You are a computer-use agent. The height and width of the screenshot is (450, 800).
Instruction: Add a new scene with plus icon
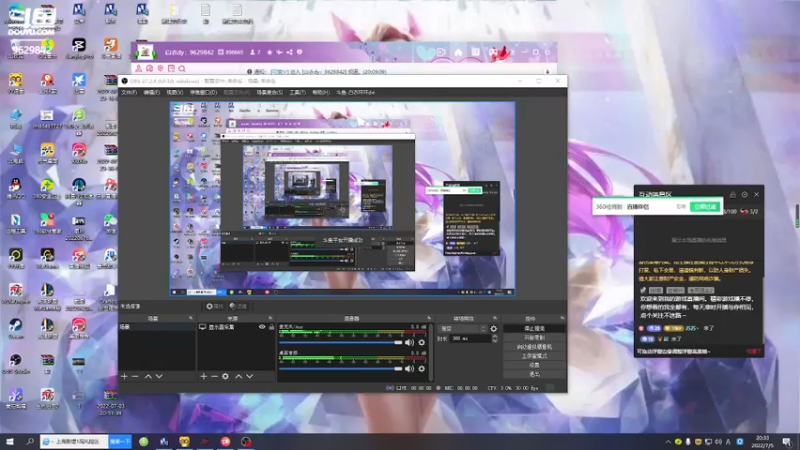click(124, 376)
